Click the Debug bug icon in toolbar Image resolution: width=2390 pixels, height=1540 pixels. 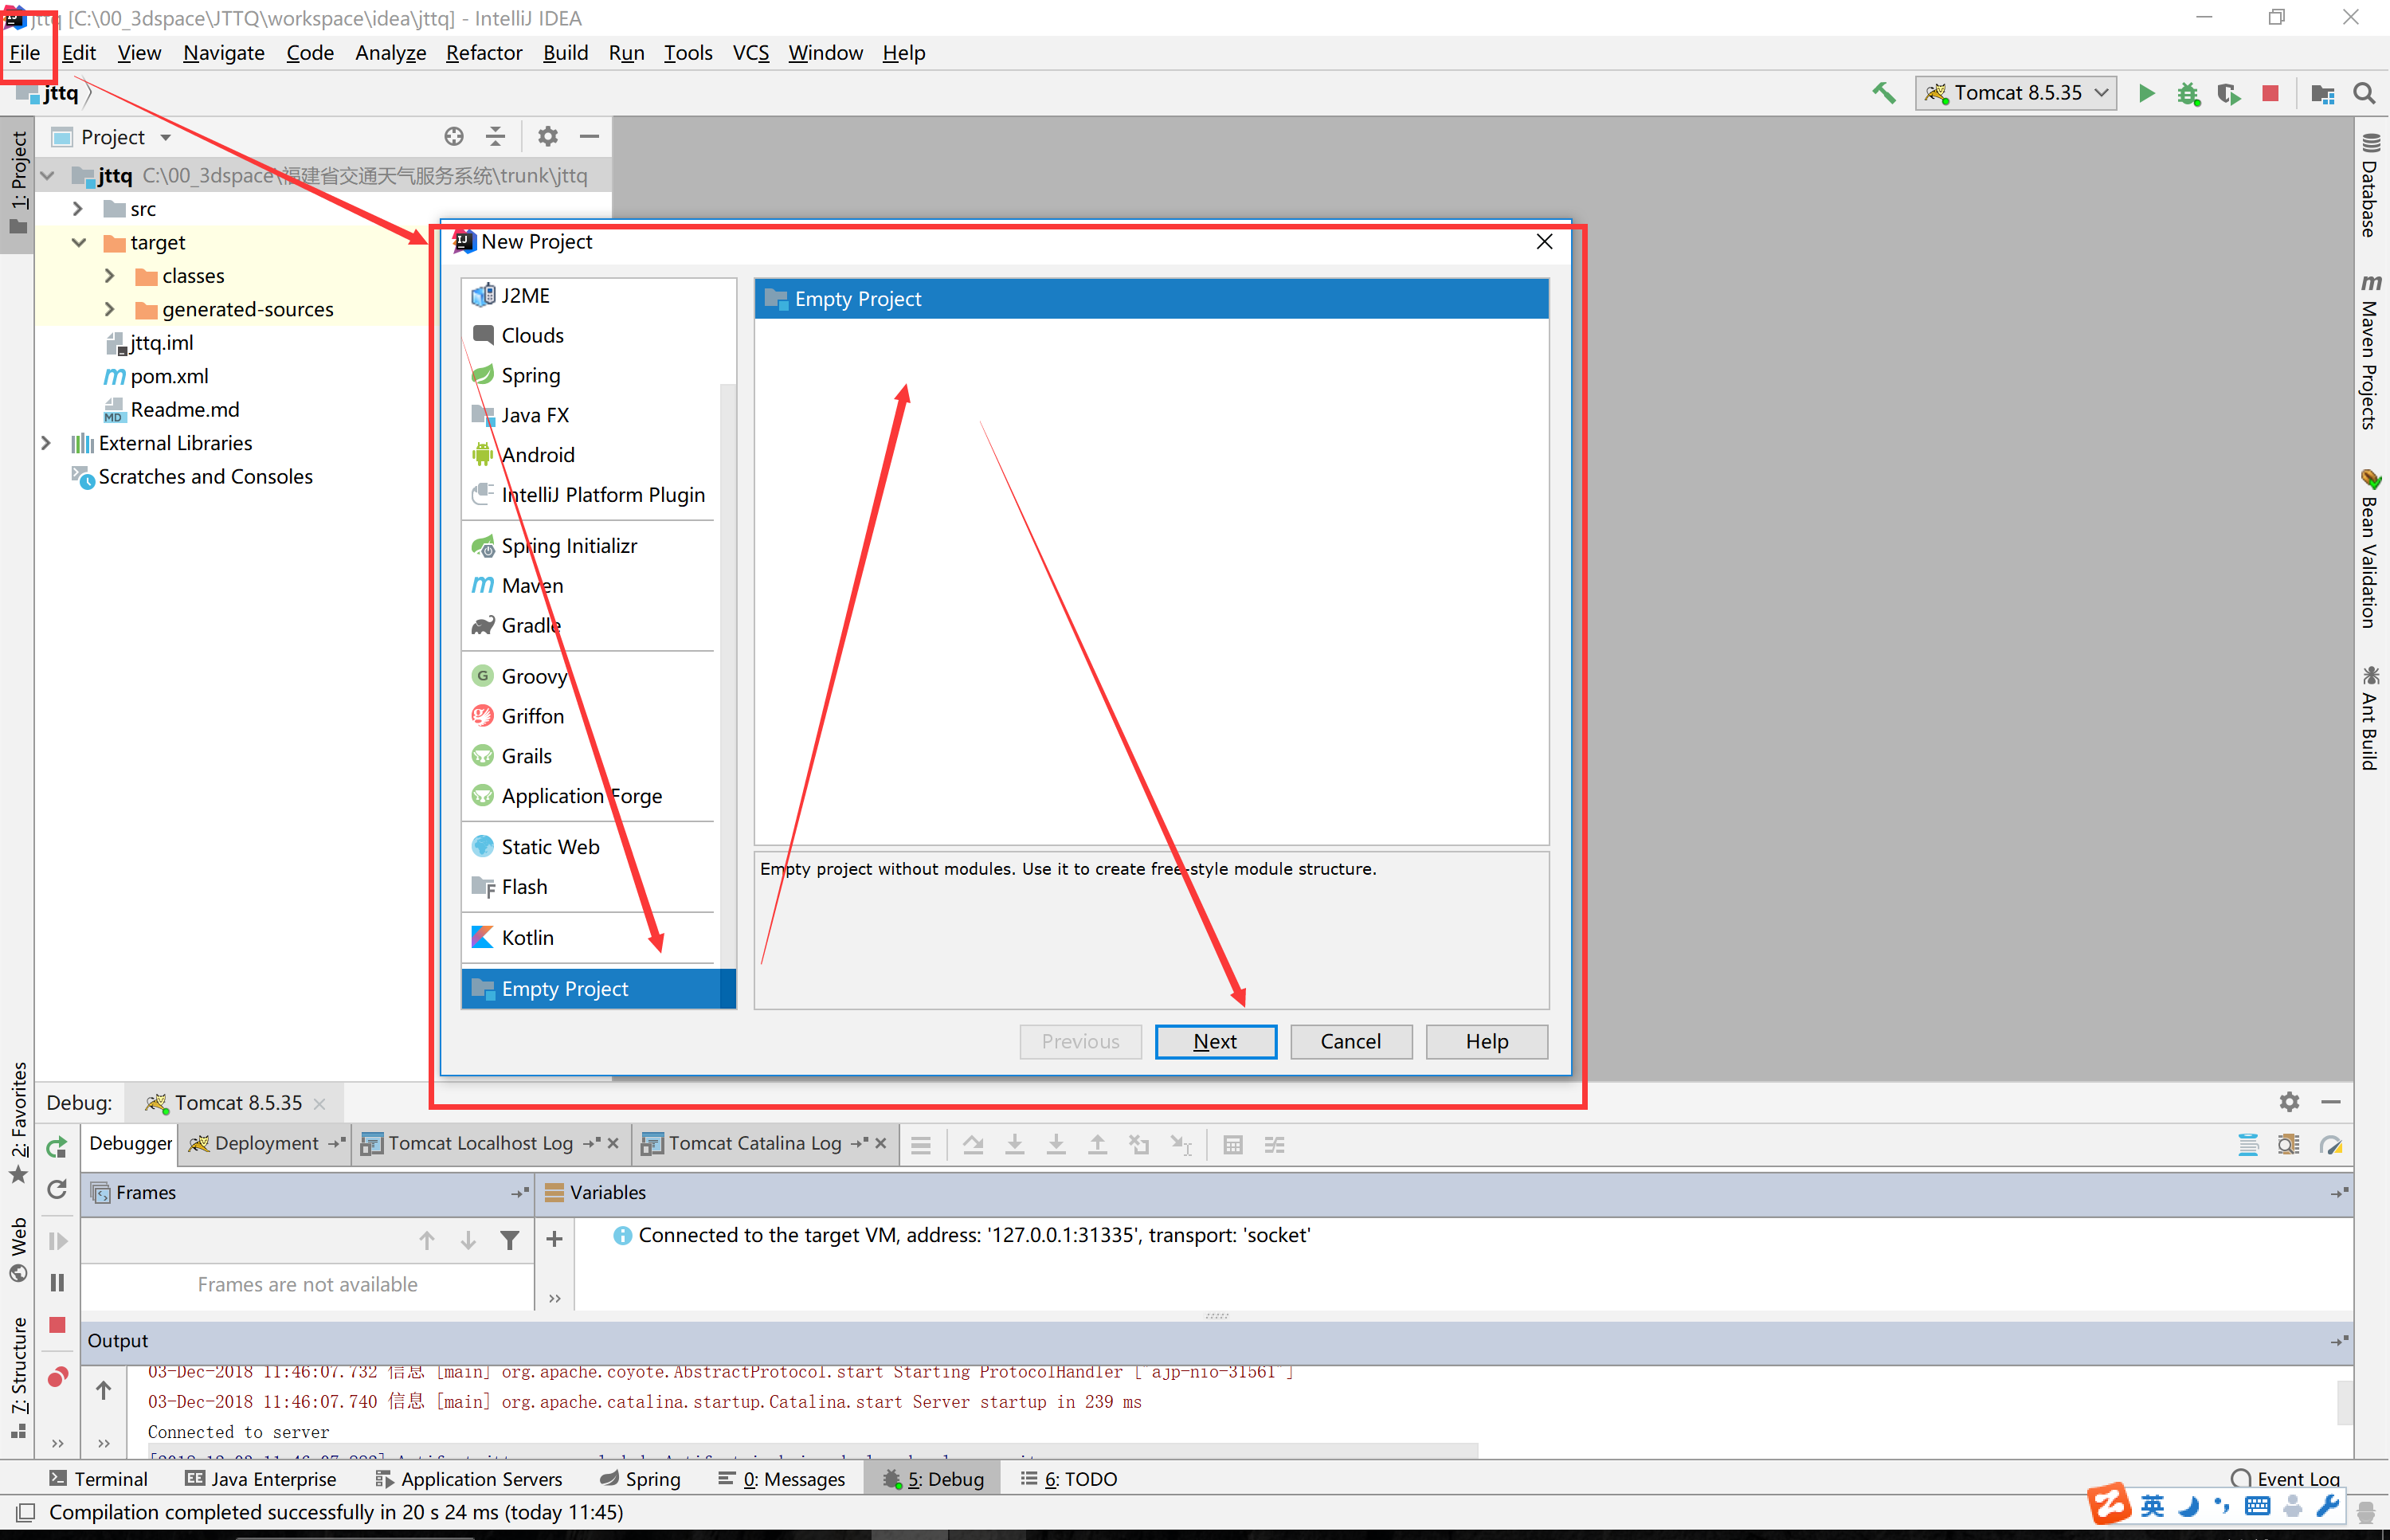[x=2188, y=93]
